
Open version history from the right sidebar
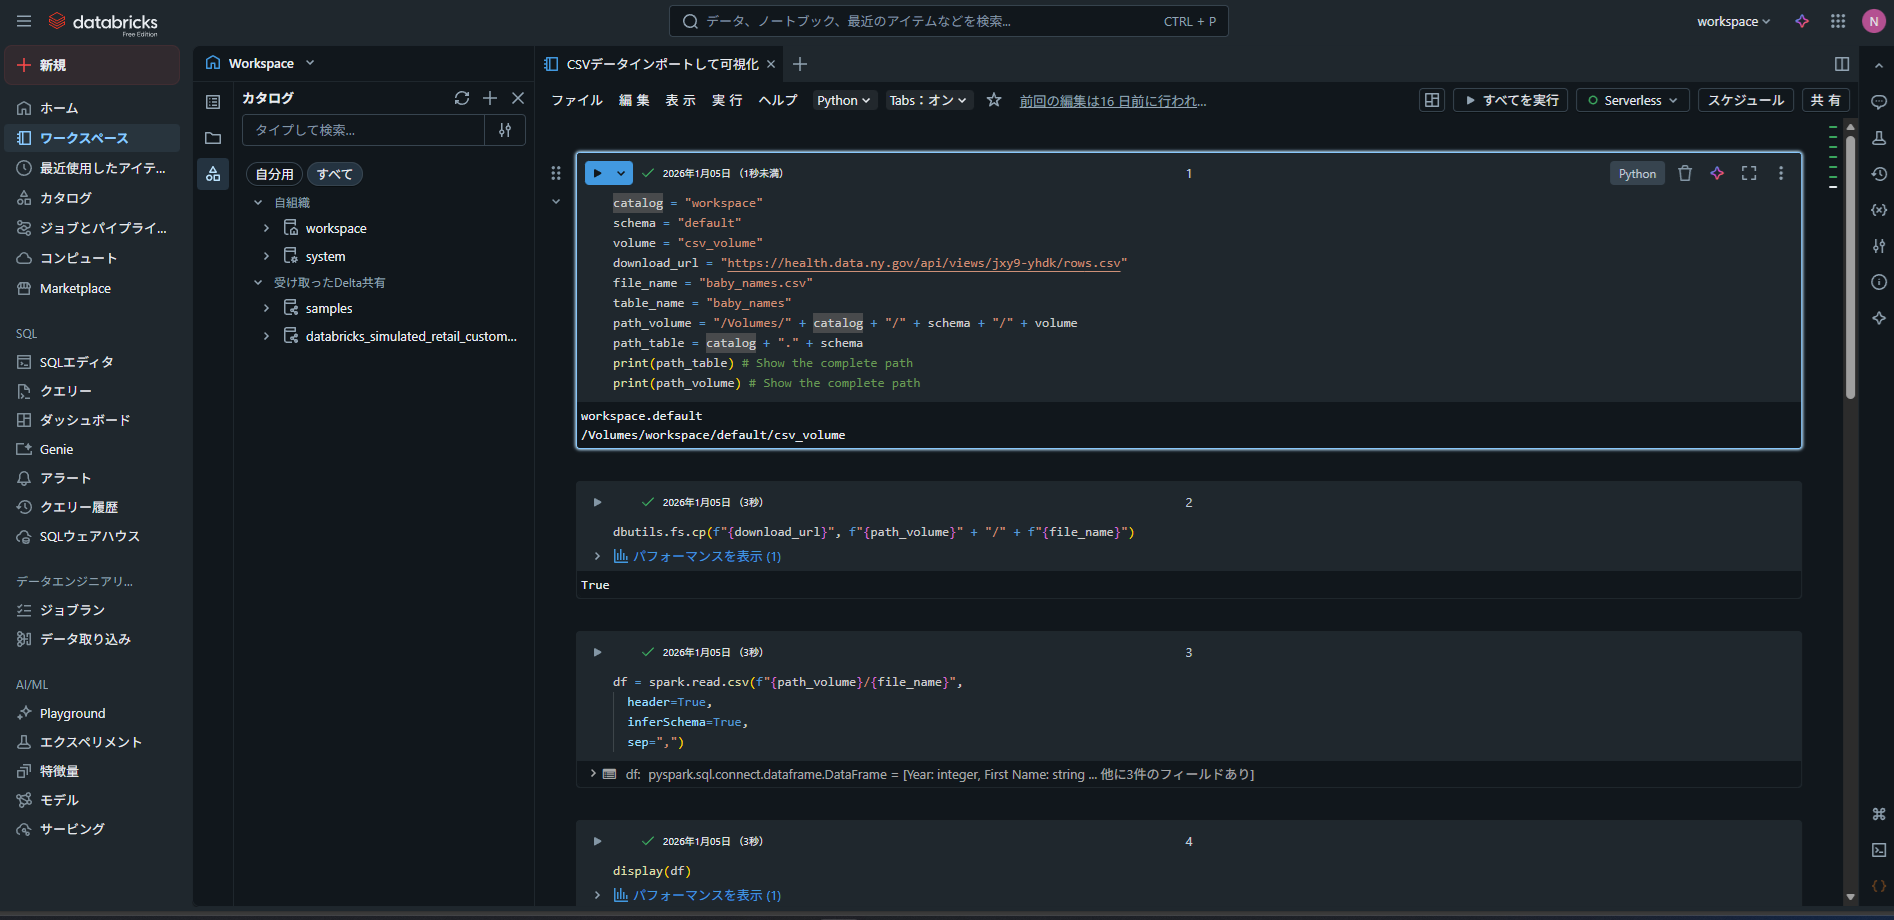[x=1879, y=173]
